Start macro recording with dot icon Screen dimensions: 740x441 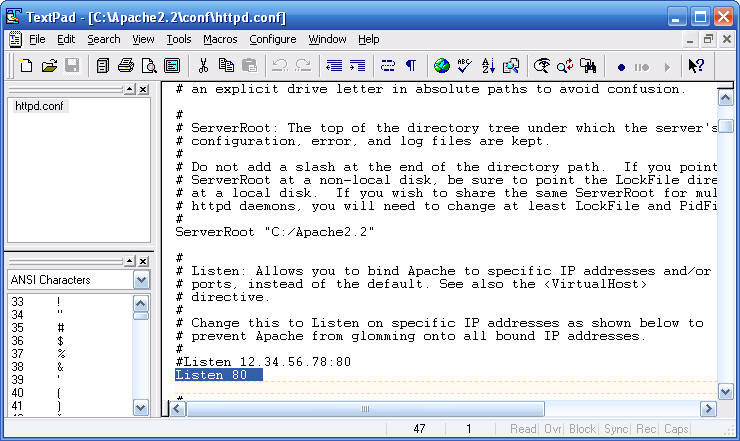[x=621, y=67]
